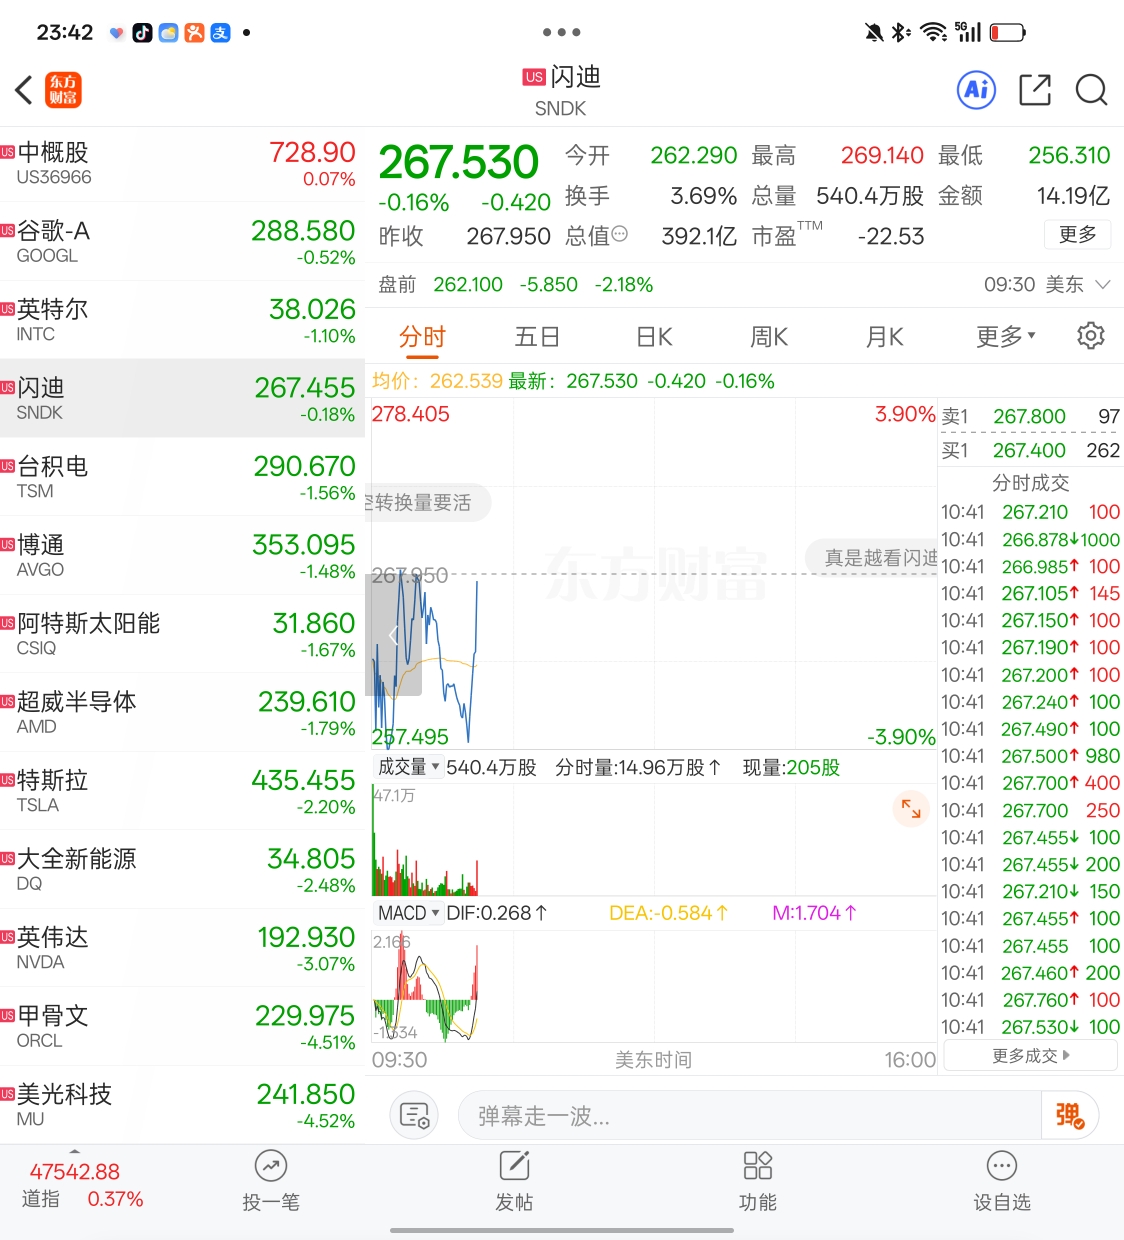1124x1240 pixels.
Task: Open the MACD indicator dropdown
Action: [x=409, y=913]
